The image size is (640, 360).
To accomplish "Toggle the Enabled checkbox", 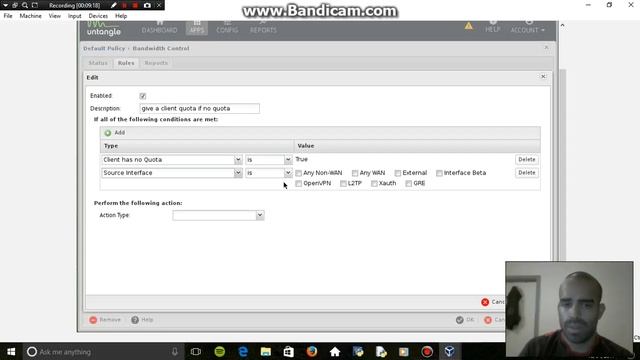I will [142, 96].
